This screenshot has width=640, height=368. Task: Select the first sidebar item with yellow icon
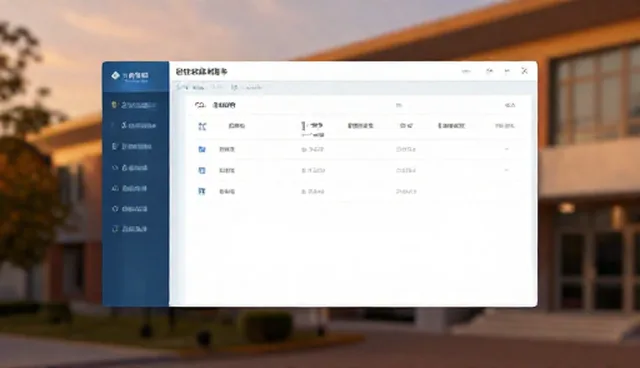(134, 105)
